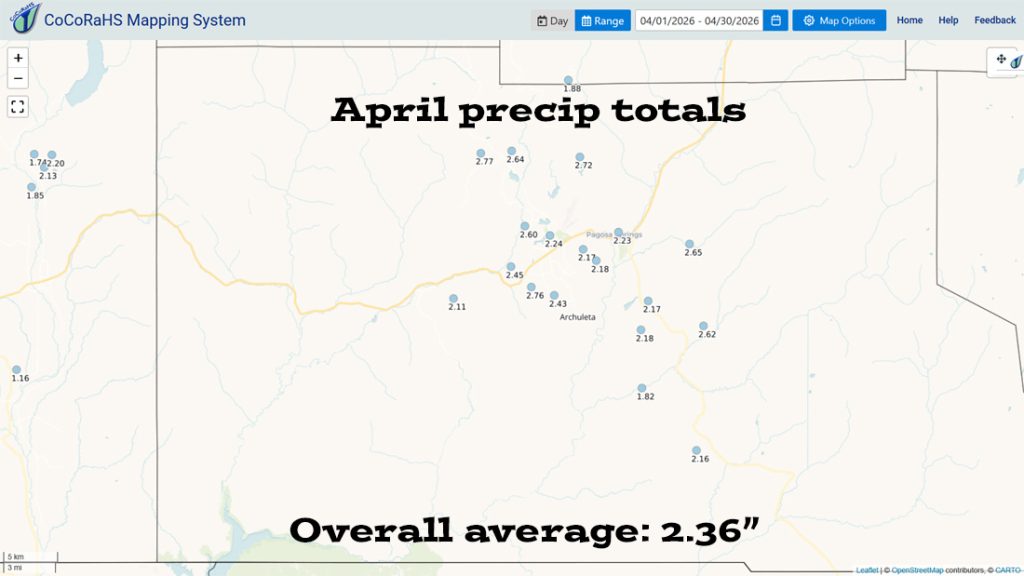Image resolution: width=1024 pixels, height=576 pixels.
Task: Zoom in the map with plus button
Action: (18, 58)
